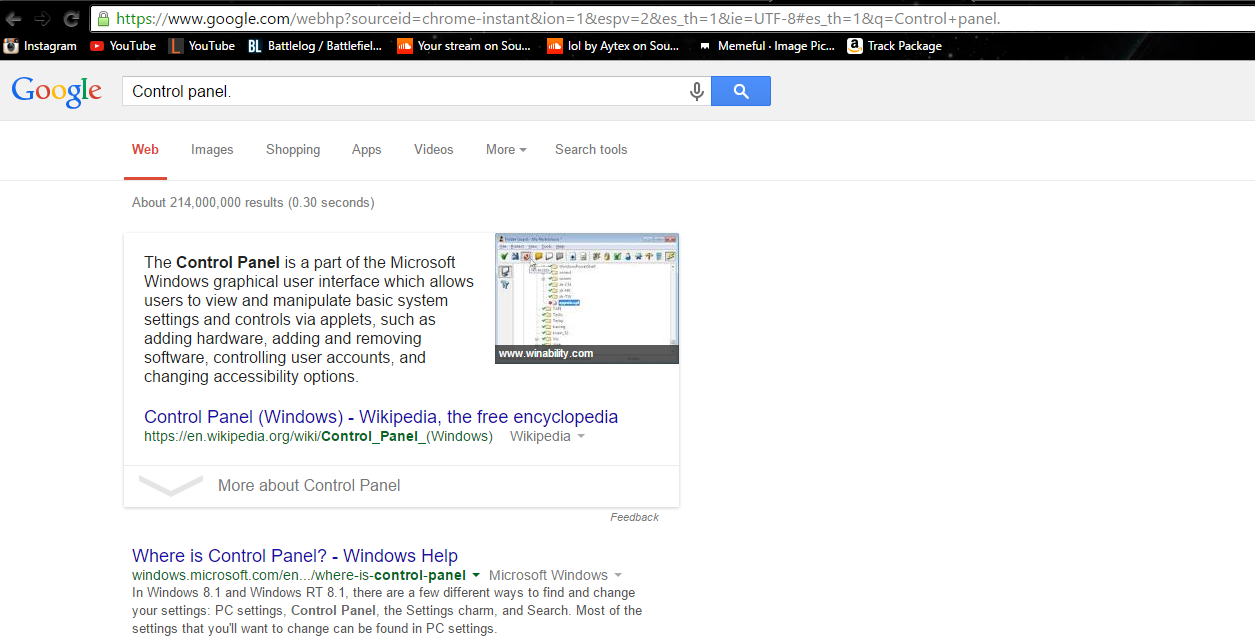Screen dimensions: 1255x642
Task: Open the More dropdown menu
Action: (x=506, y=150)
